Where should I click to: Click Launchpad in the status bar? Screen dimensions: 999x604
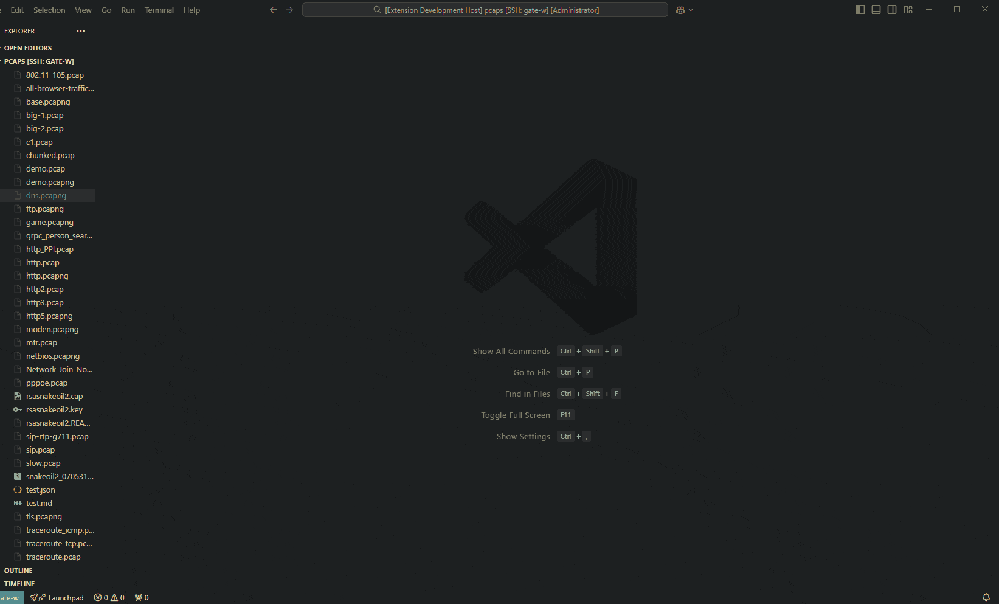click(x=57, y=598)
